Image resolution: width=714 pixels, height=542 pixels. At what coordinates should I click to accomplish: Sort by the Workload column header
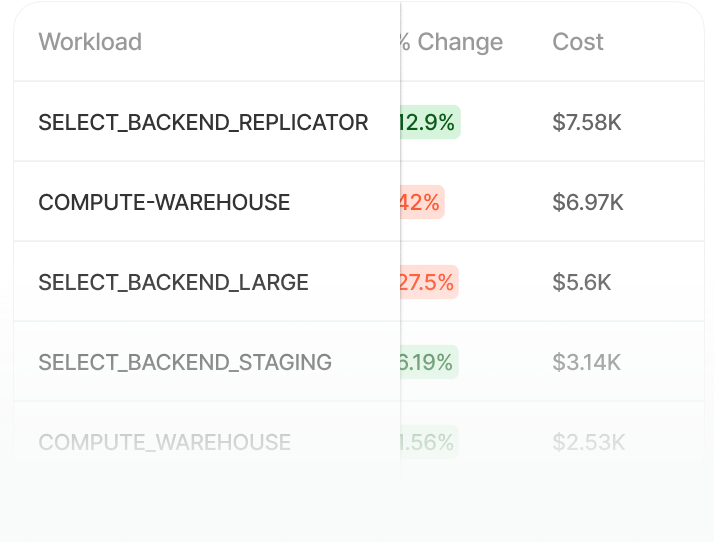pyautogui.click(x=90, y=42)
